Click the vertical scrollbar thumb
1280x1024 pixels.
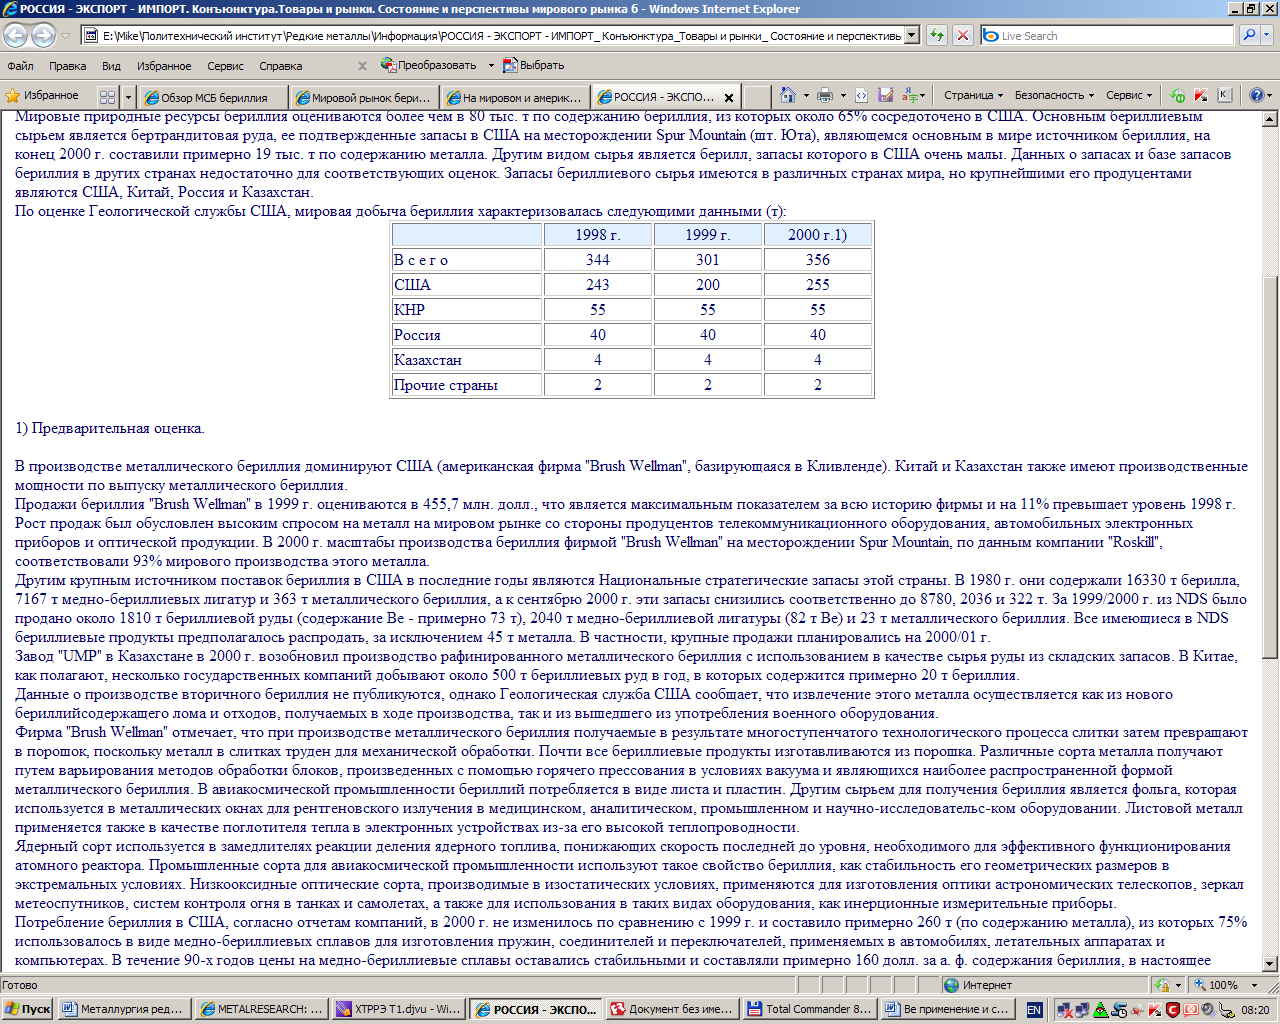[x=1270, y=467]
